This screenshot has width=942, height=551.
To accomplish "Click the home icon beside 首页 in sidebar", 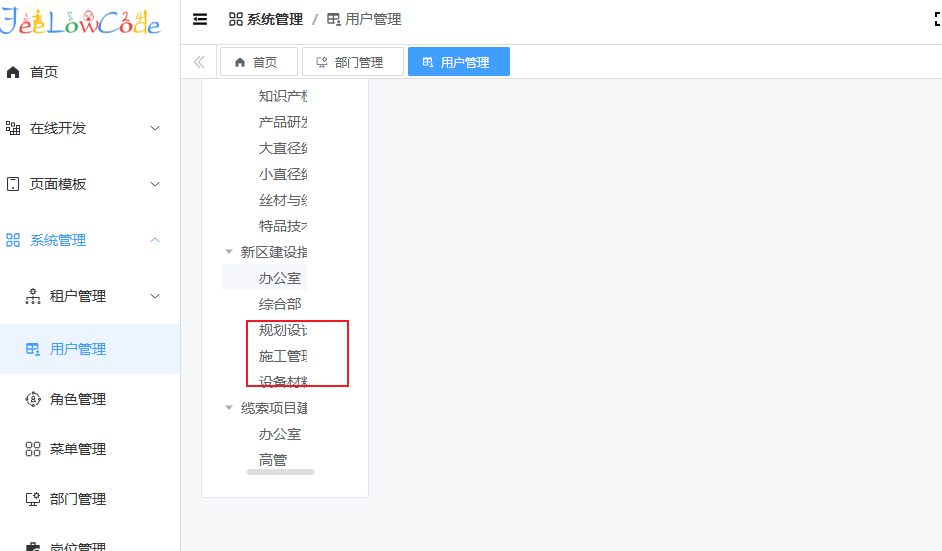I will [x=13, y=72].
